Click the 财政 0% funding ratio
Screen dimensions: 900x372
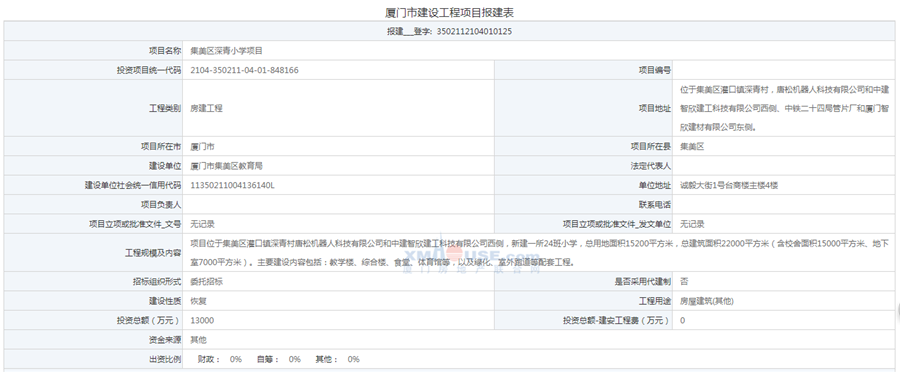tap(220, 359)
